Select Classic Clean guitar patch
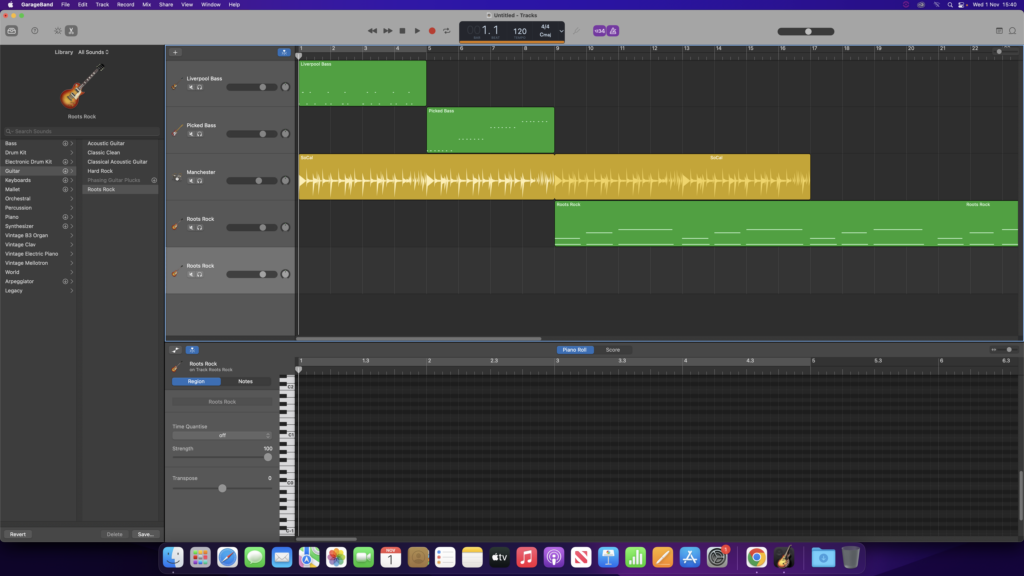Screen dimensions: 1024x576 click(104, 152)
